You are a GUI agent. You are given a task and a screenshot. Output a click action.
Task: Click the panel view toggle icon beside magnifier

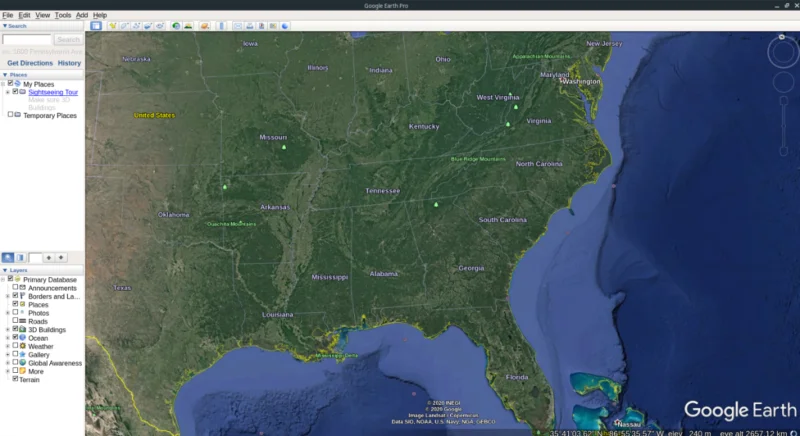(x=20, y=258)
